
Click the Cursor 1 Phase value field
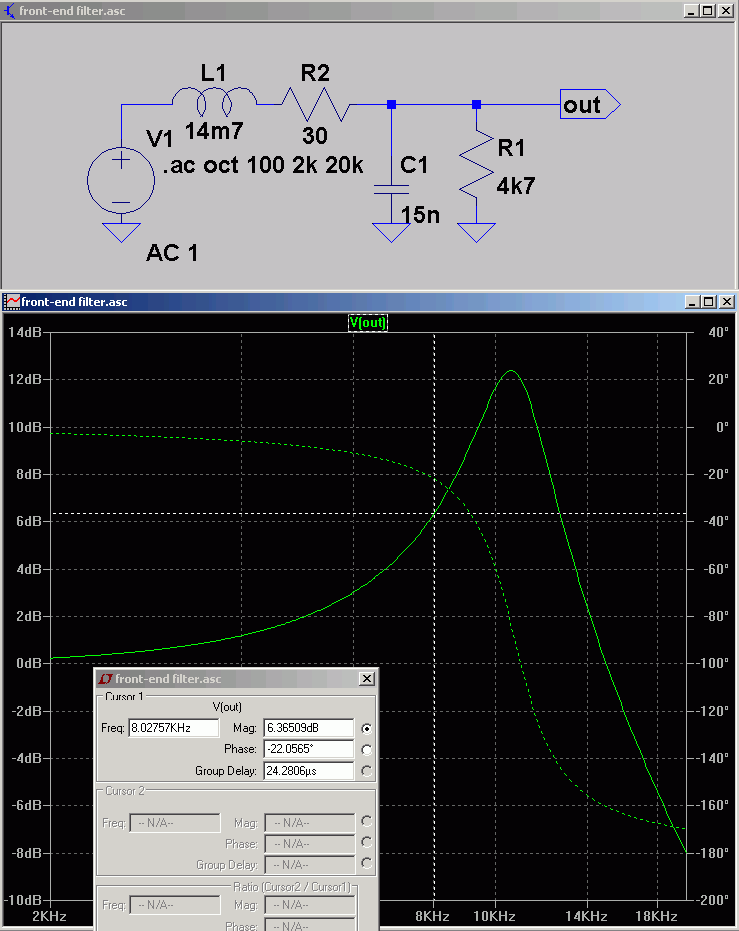(x=308, y=749)
